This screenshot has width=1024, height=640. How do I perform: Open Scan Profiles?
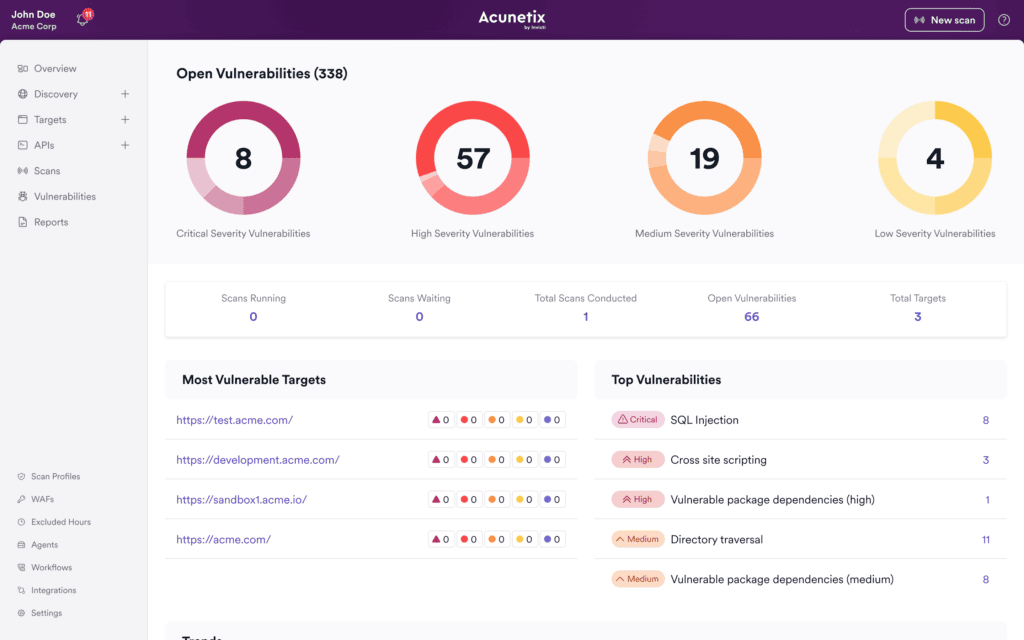(x=56, y=477)
